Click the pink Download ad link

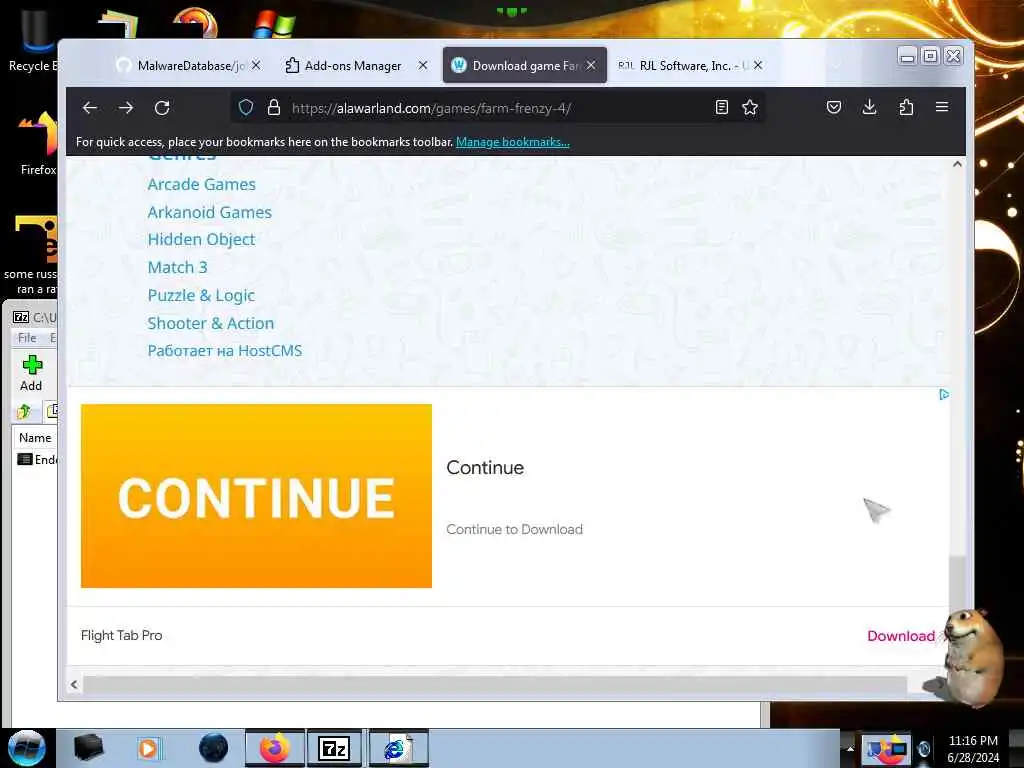[901, 636]
